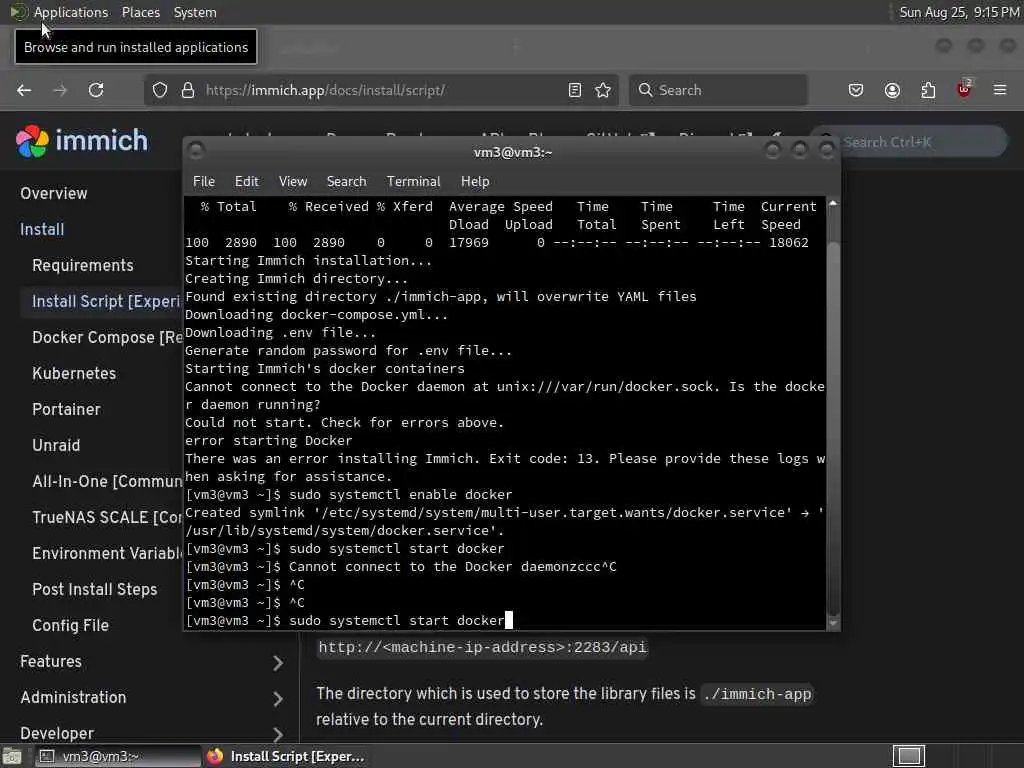Screen dimensions: 1024x768
Task: Click the terminal icon in taskbar
Action: (x=46, y=756)
